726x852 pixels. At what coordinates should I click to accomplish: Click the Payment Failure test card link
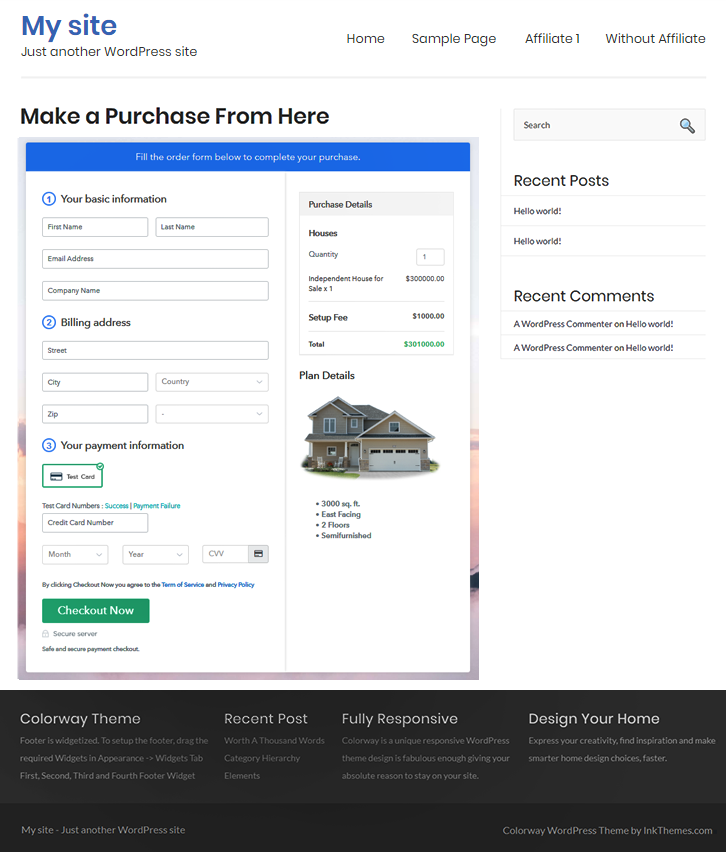tap(157, 506)
